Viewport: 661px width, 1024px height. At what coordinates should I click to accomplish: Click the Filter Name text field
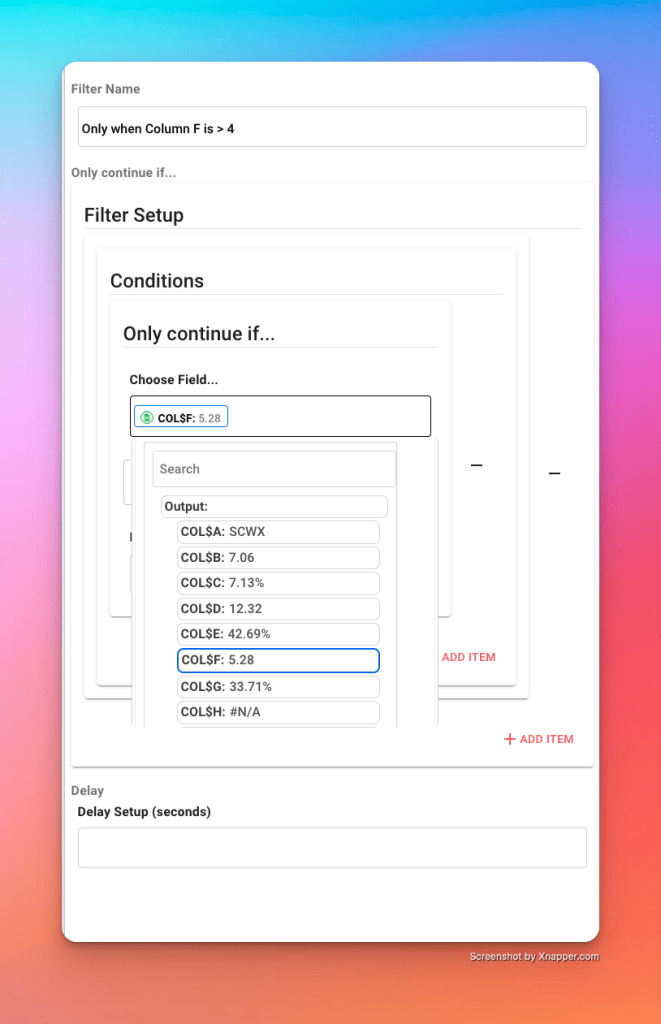[332, 127]
